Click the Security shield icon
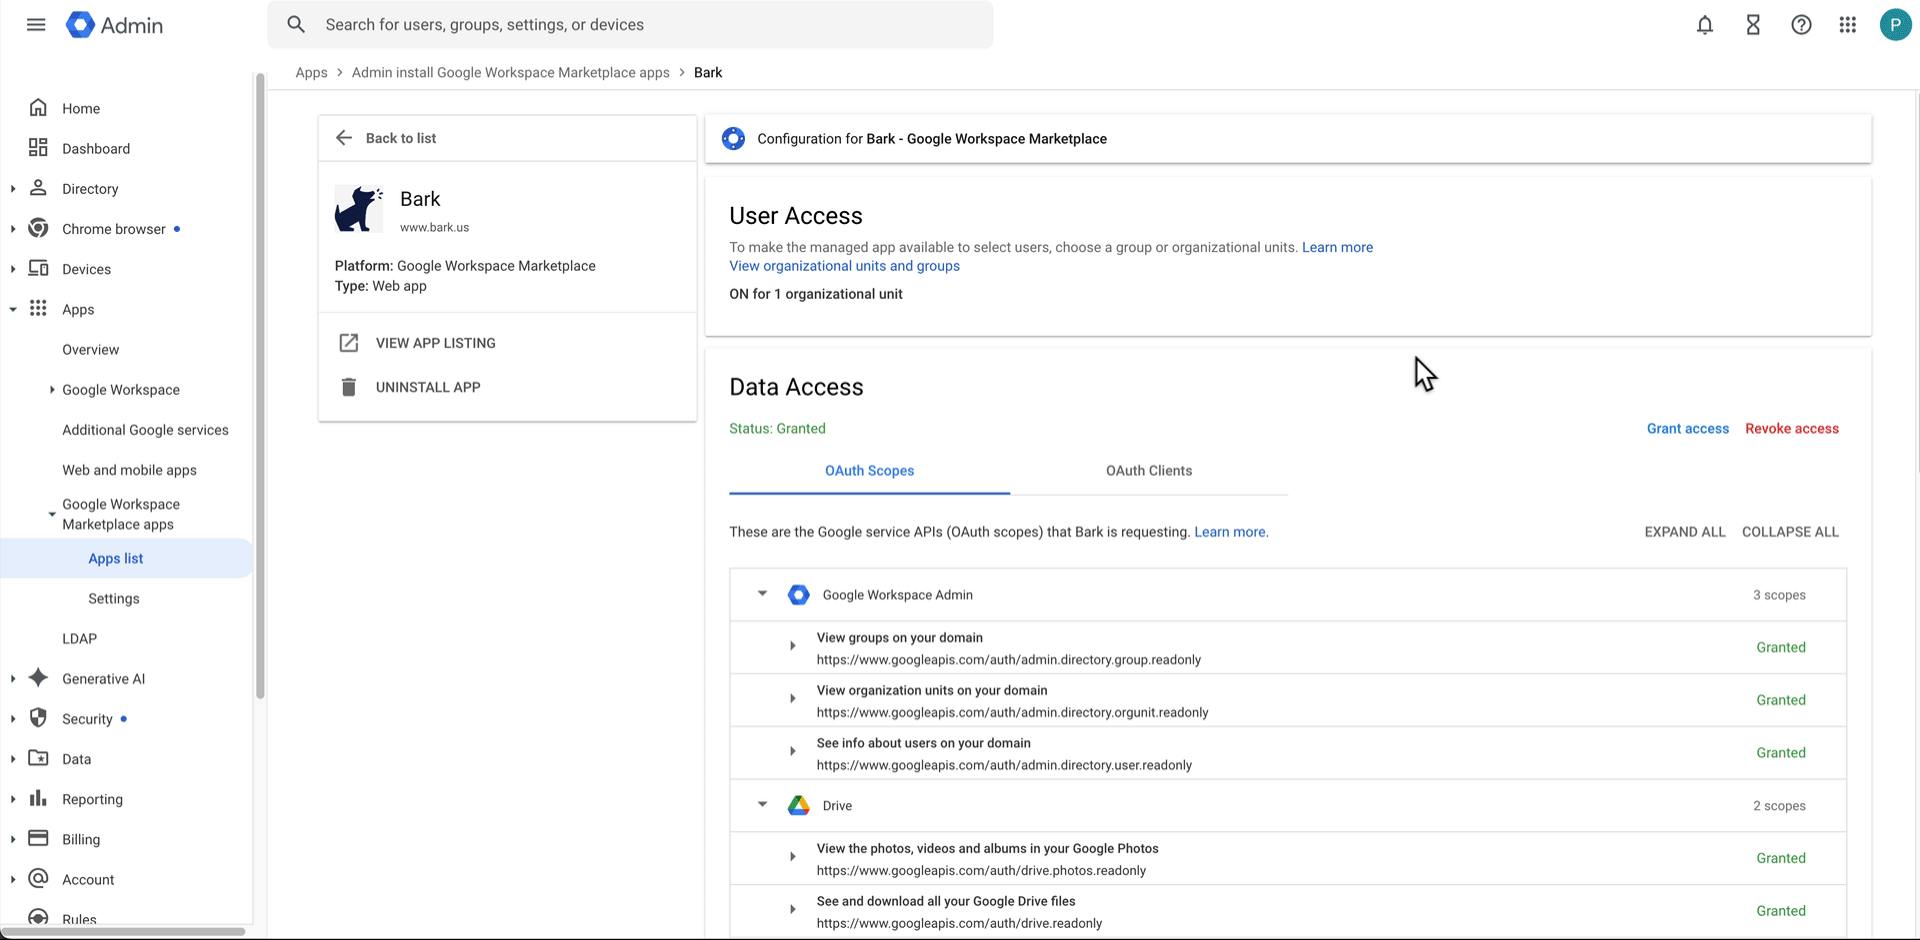Screen dimensions: 1920x940 pos(38,718)
